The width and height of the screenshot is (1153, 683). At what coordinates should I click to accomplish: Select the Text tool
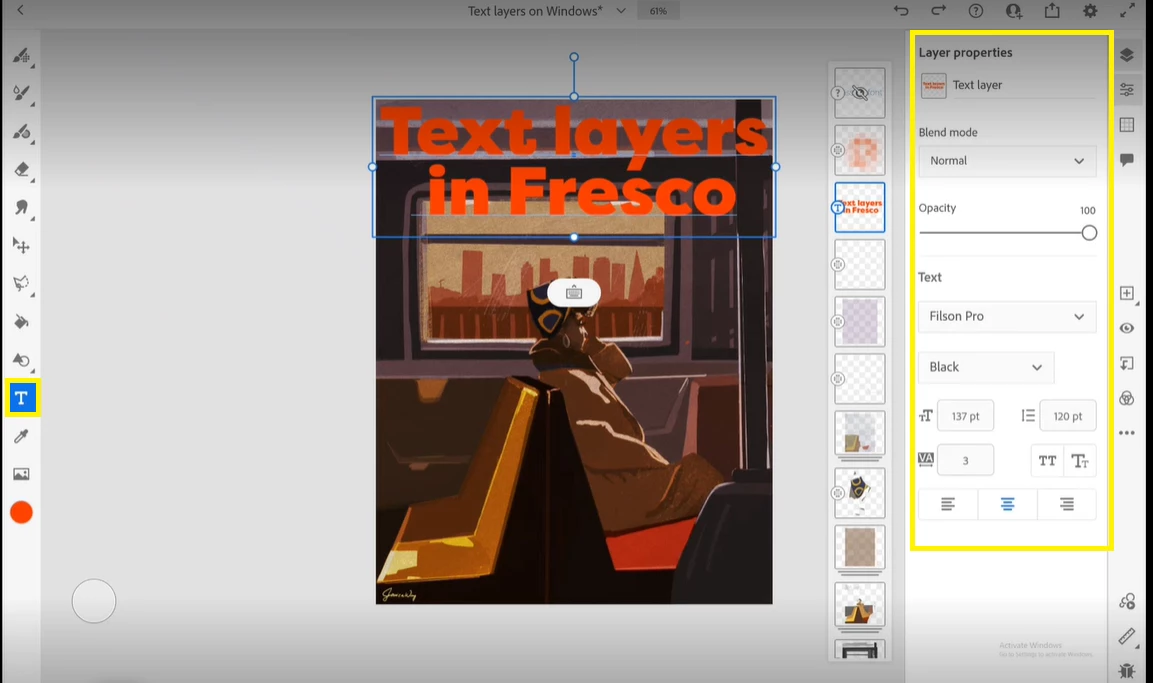(x=21, y=398)
